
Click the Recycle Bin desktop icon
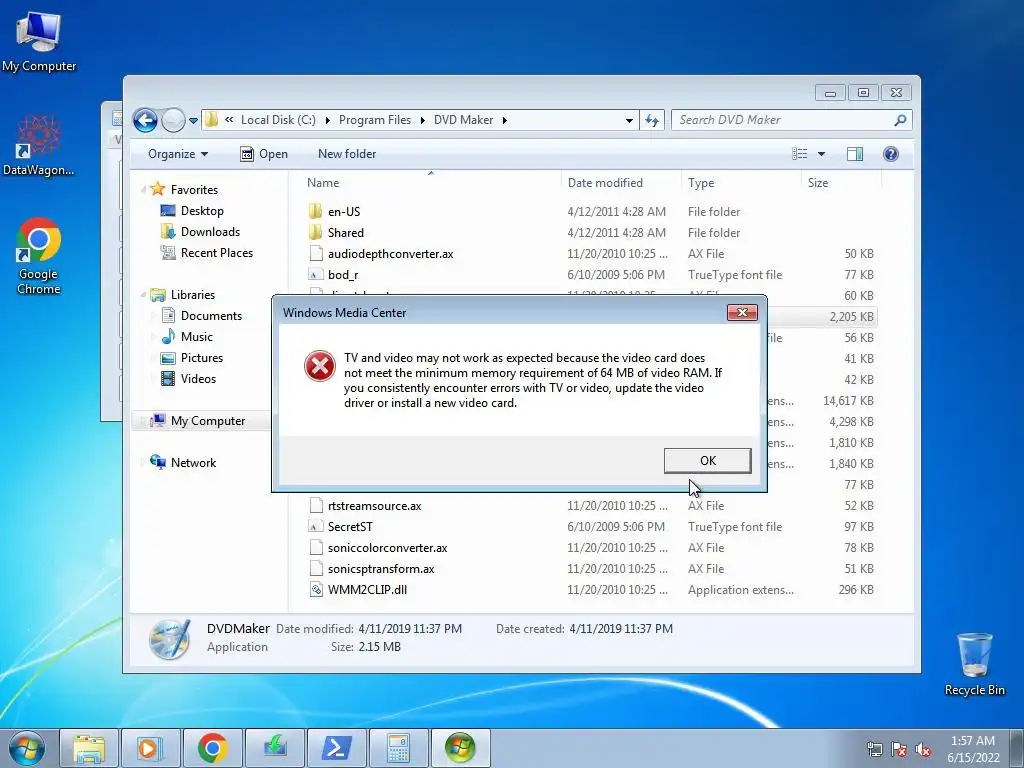point(974,664)
